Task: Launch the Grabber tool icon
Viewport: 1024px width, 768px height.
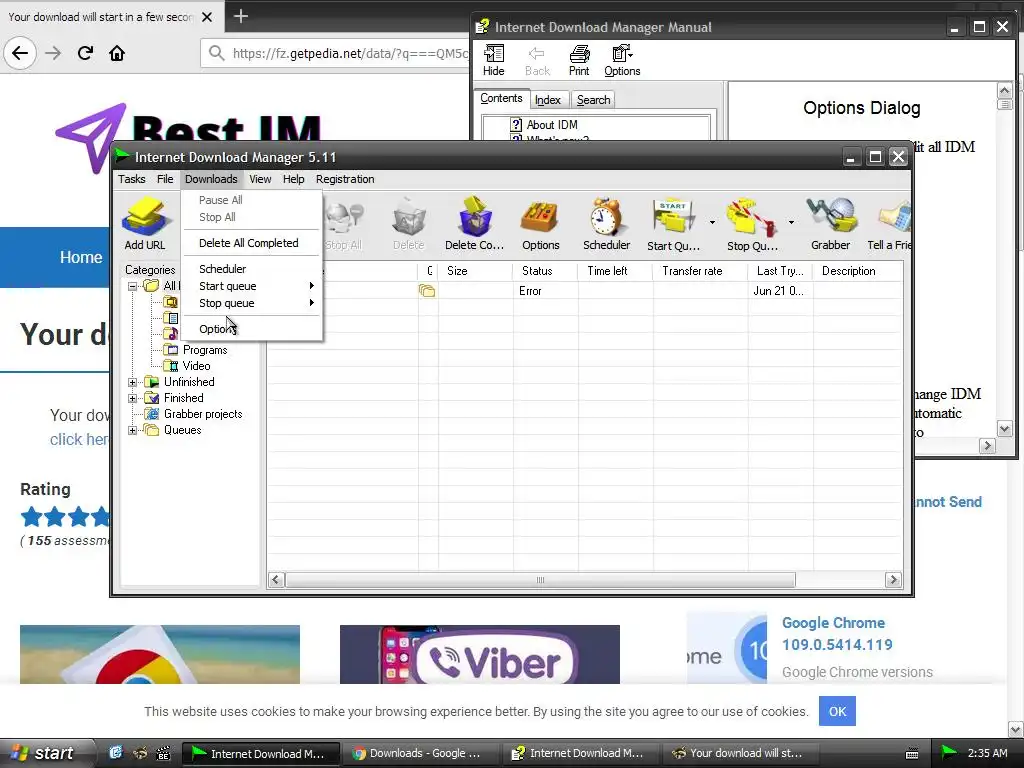Action: tap(830, 224)
